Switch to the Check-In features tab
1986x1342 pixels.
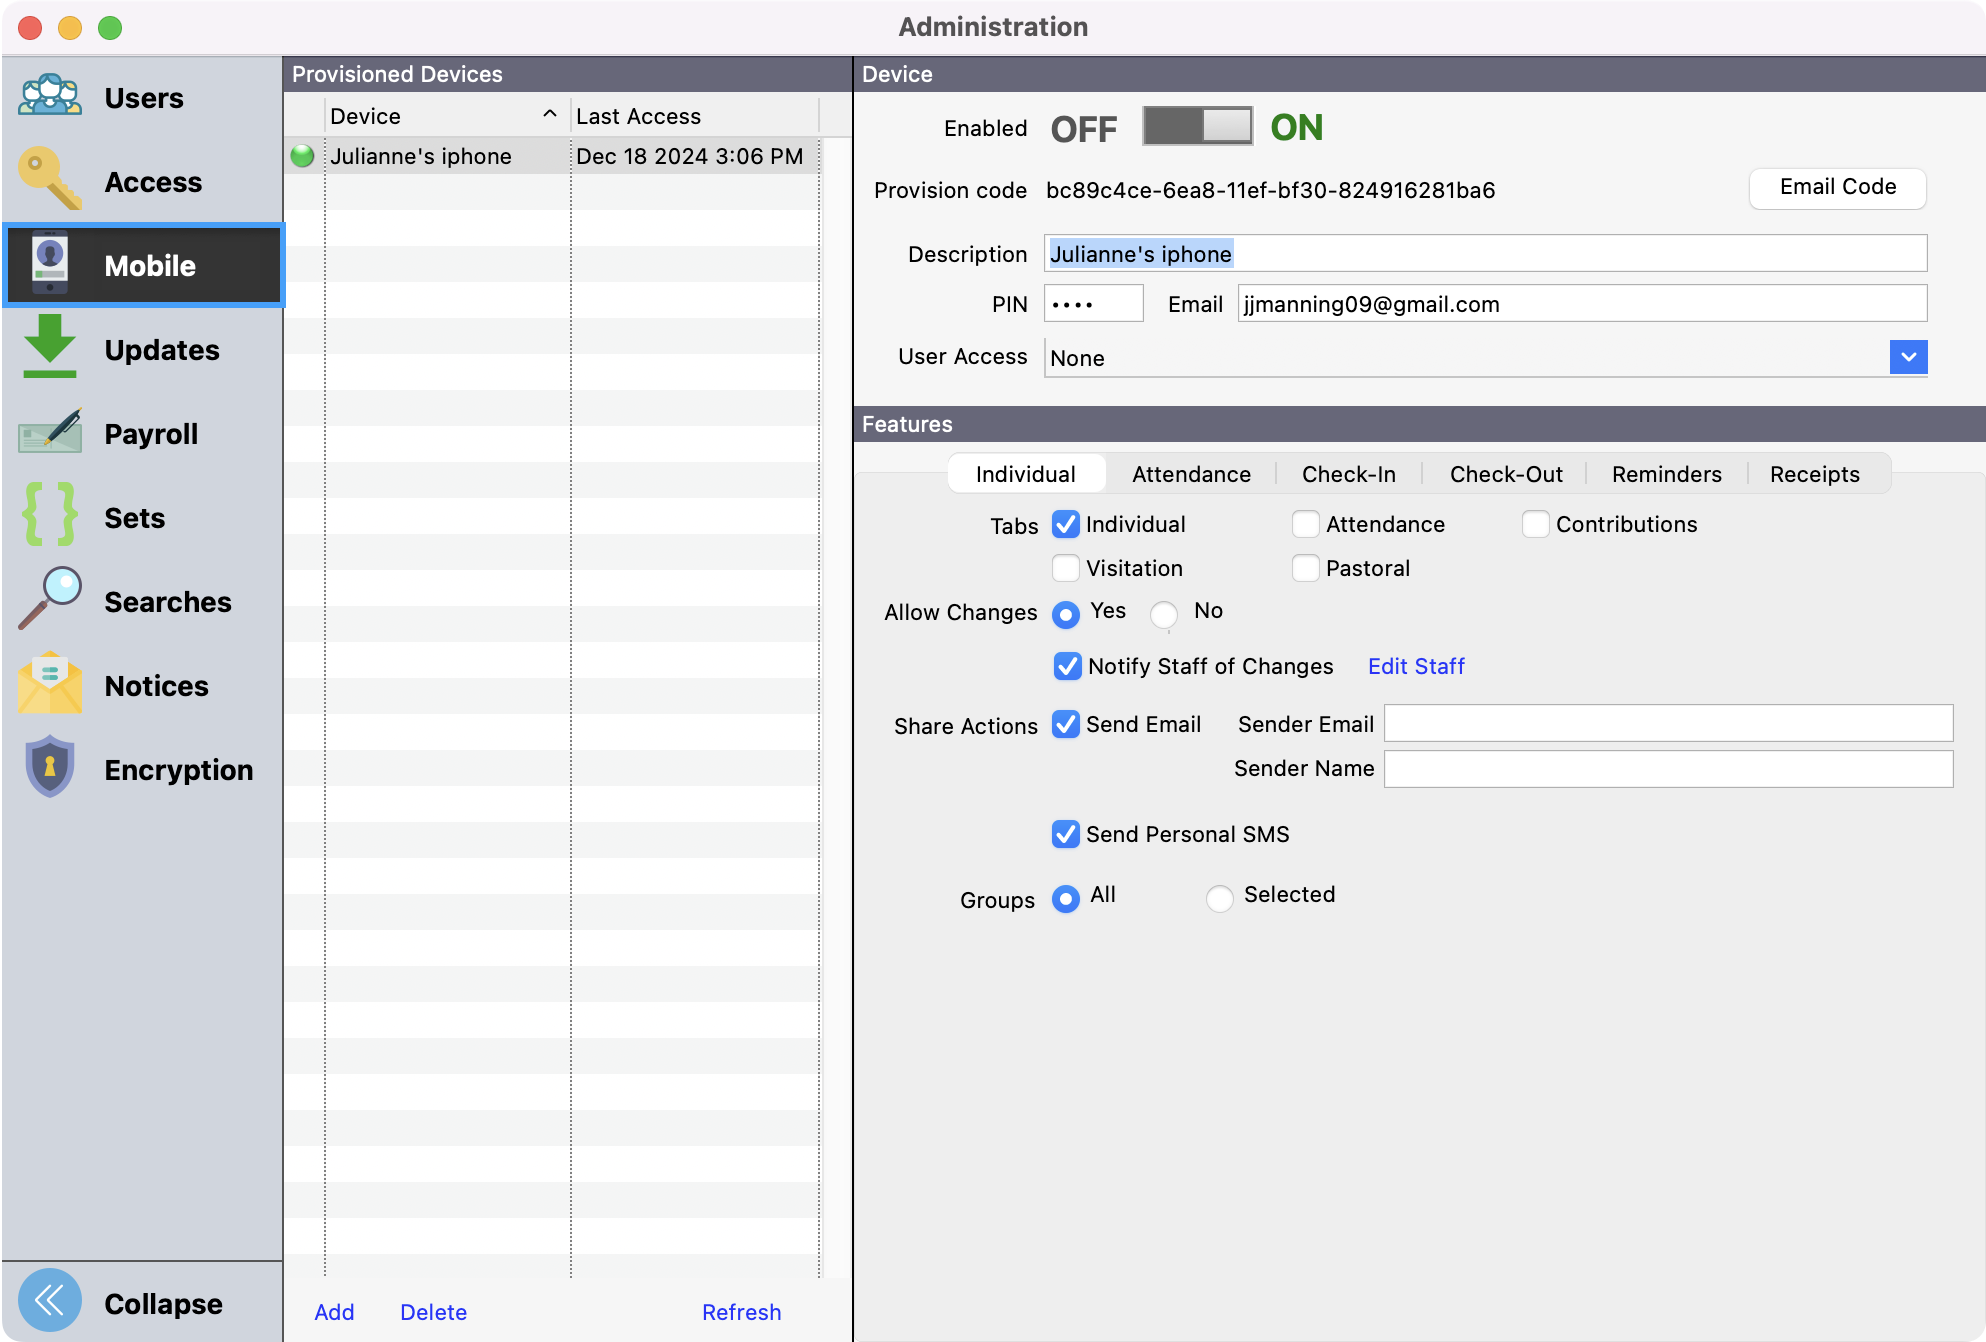coord(1348,474)
